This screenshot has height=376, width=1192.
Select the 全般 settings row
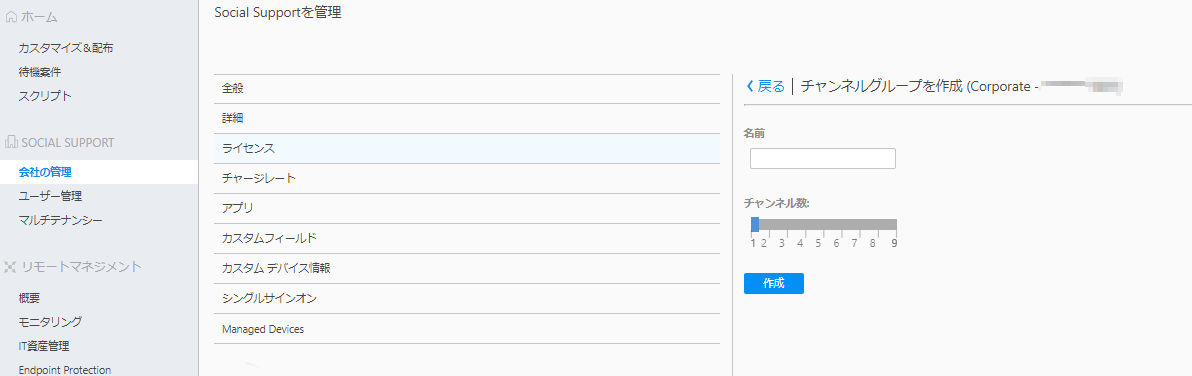click(x=467, y=89)
